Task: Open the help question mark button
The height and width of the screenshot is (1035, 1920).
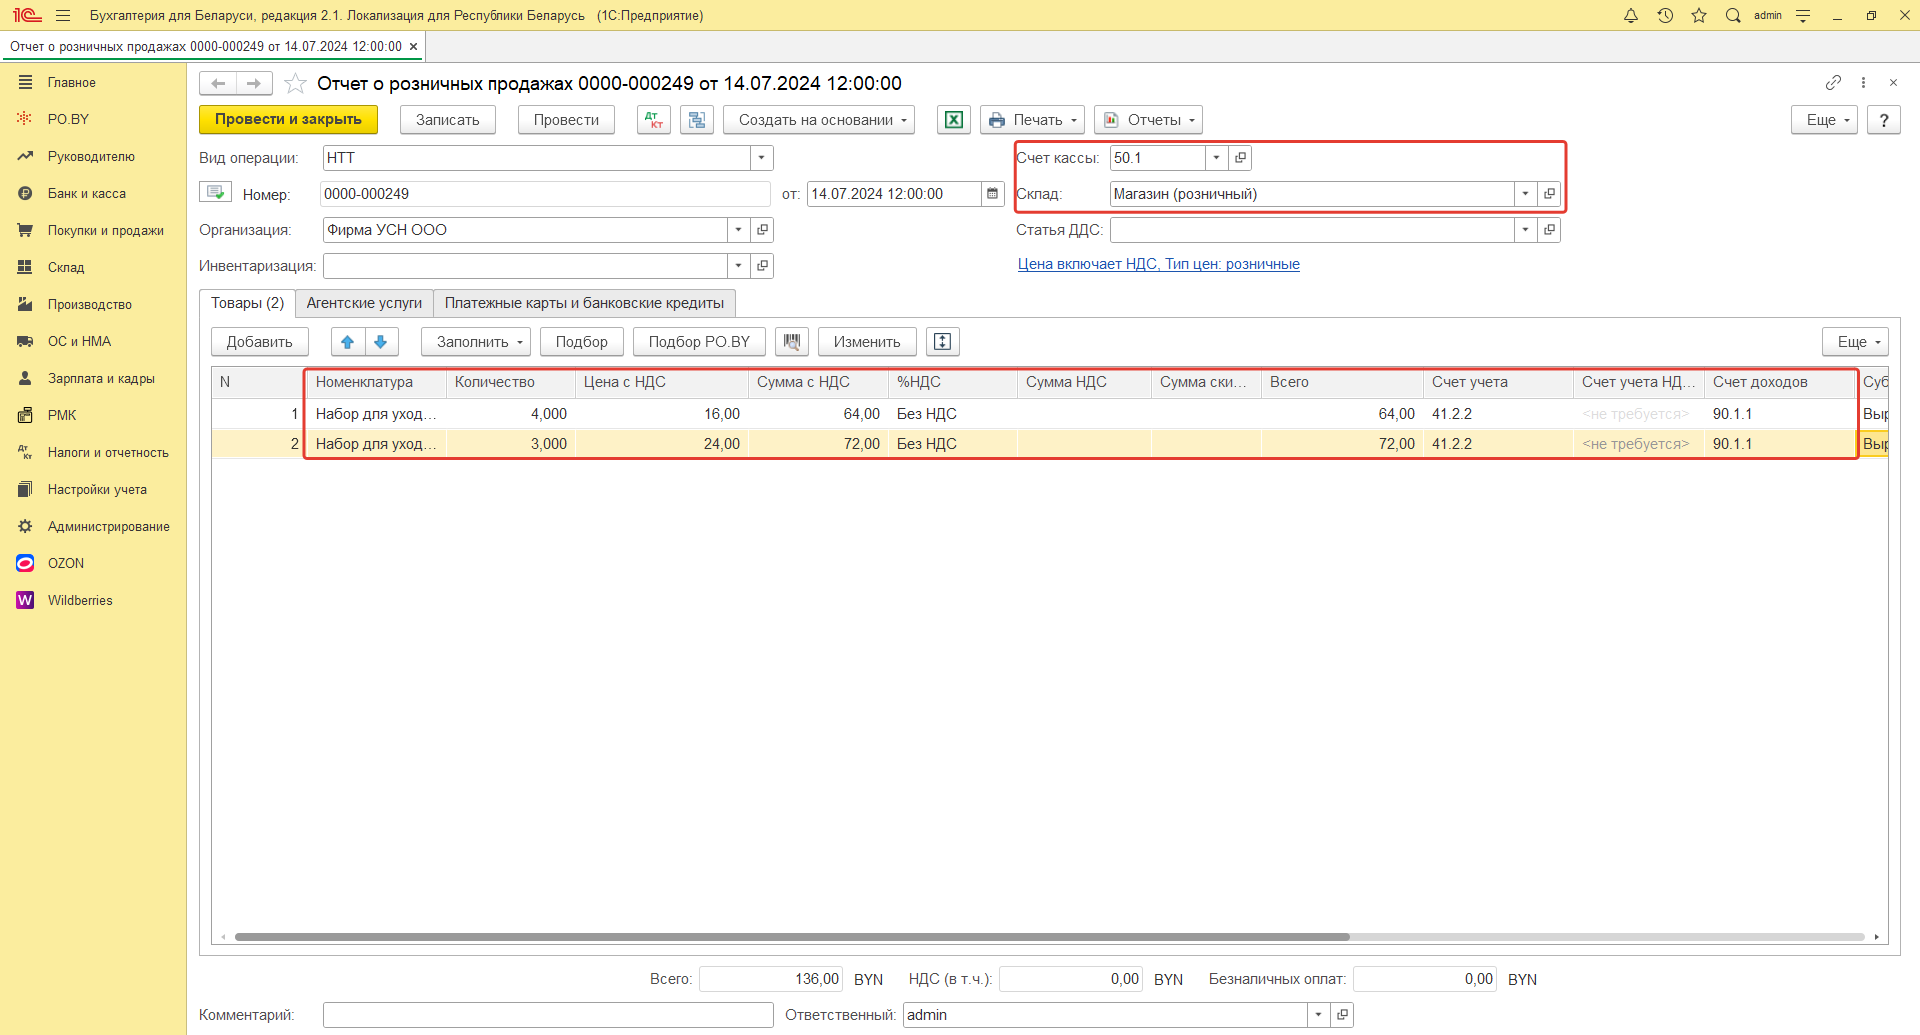Action: coord(1884,120)
